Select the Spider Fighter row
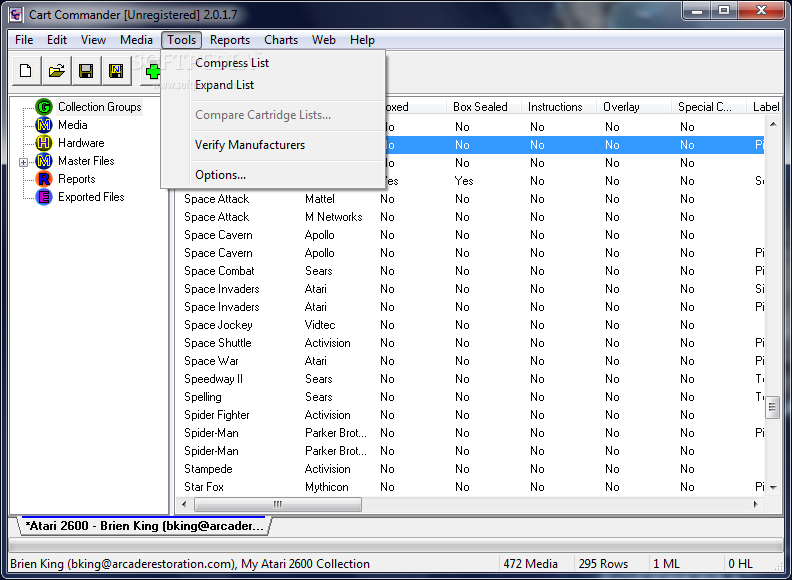792x580 pixels. [x=470, y=415]
